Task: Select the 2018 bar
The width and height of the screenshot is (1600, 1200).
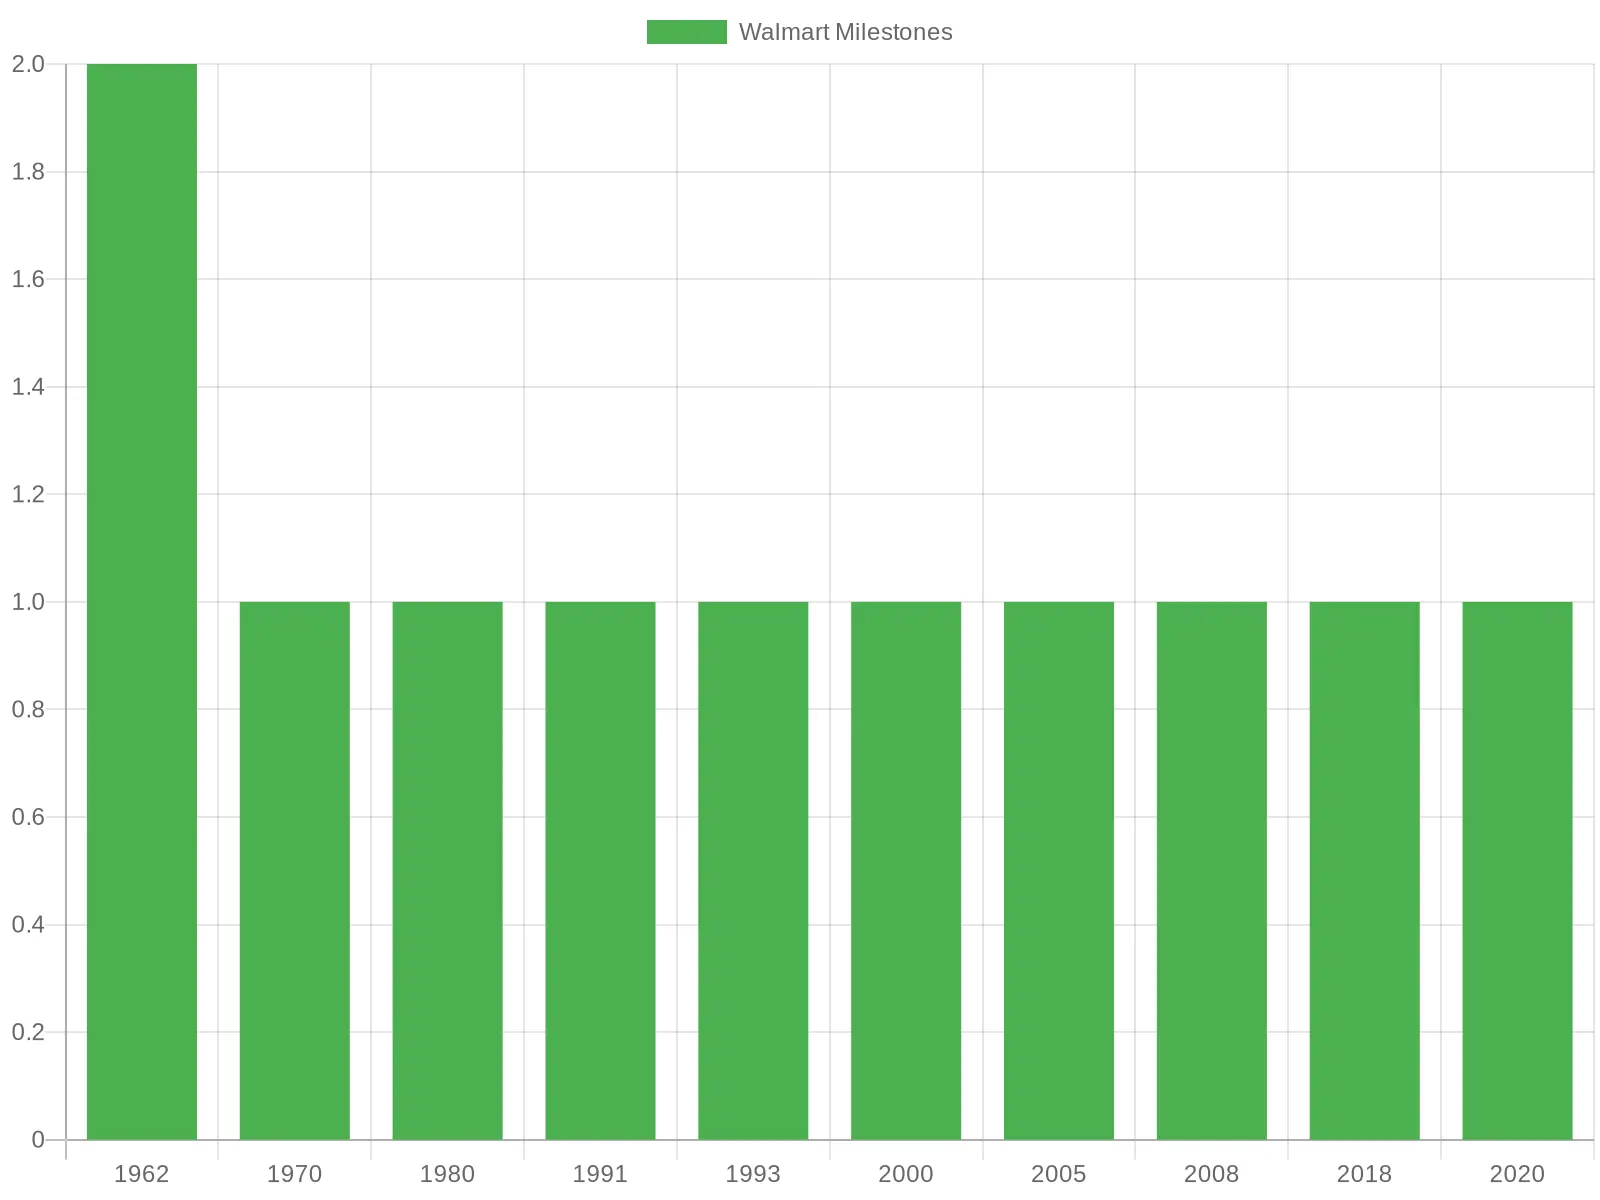Action: coord(1365,870)
